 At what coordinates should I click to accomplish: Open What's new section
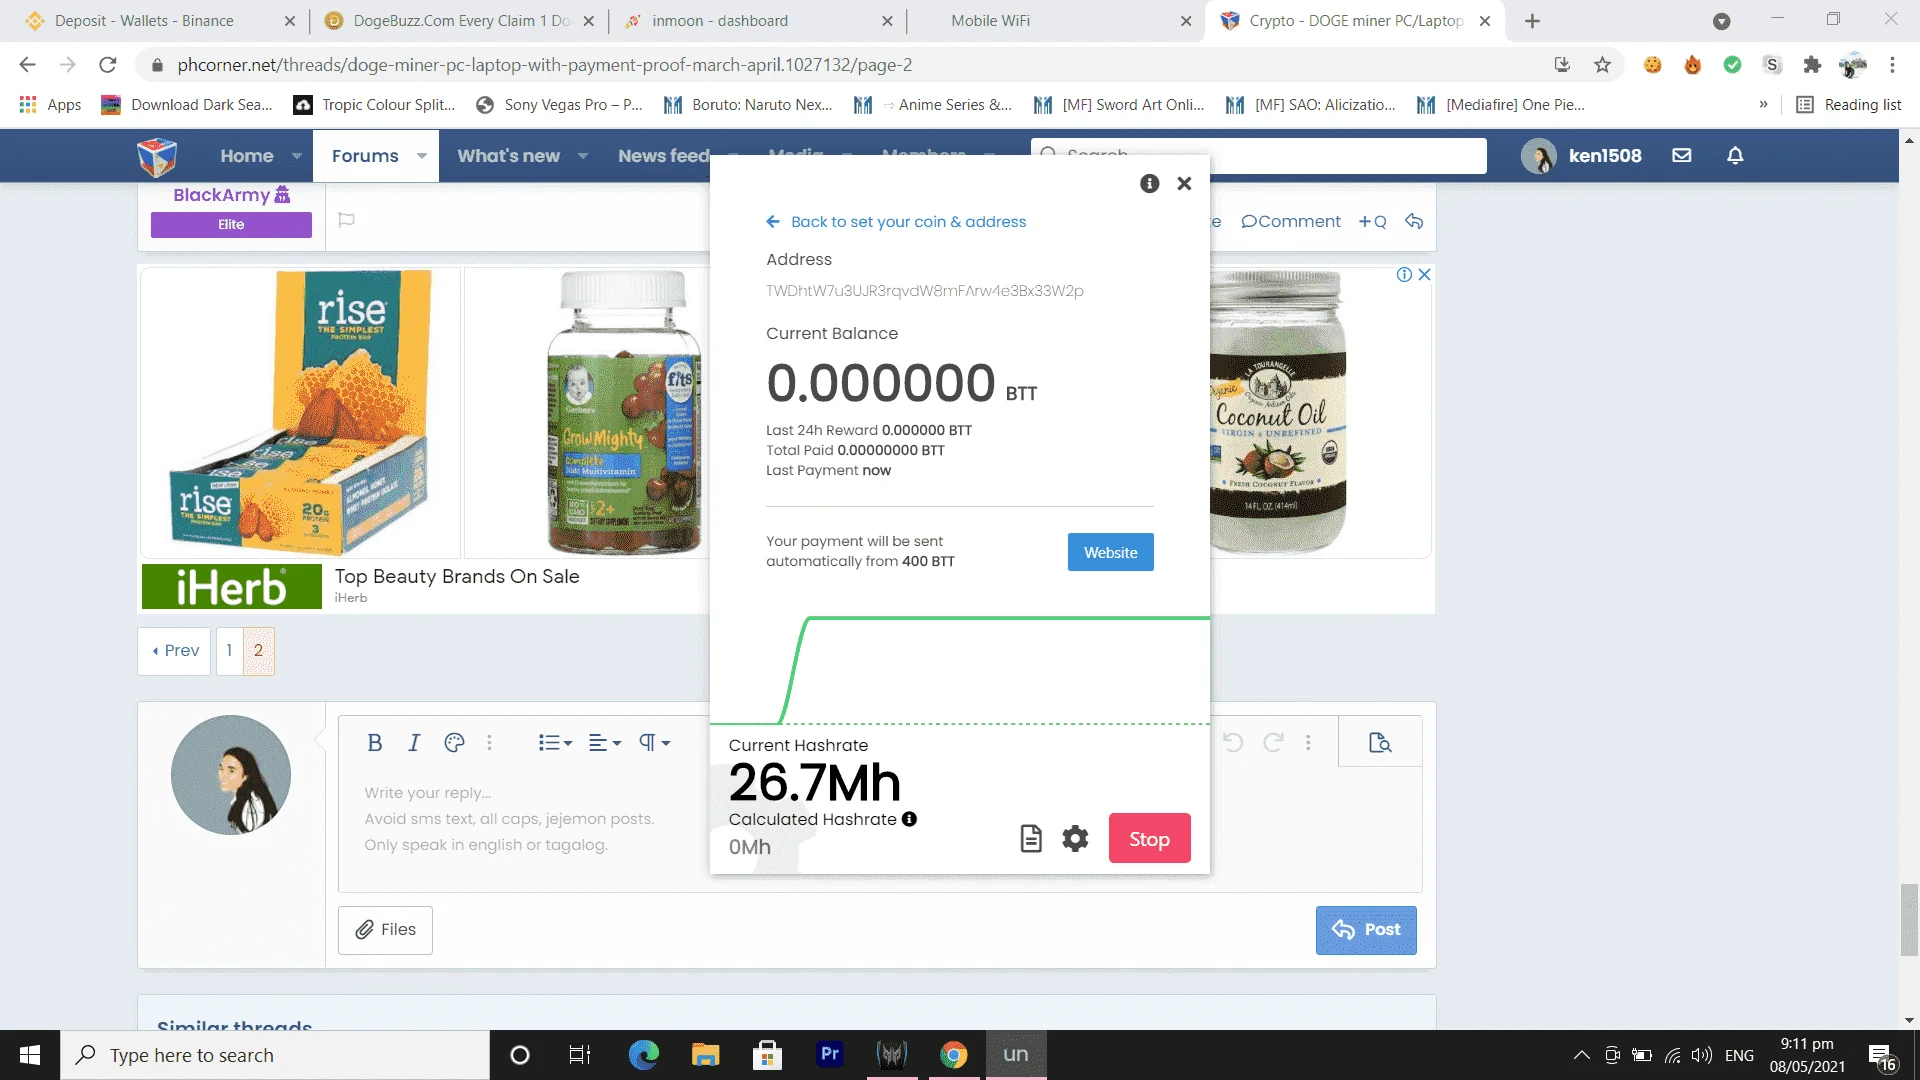click(508, 156)
